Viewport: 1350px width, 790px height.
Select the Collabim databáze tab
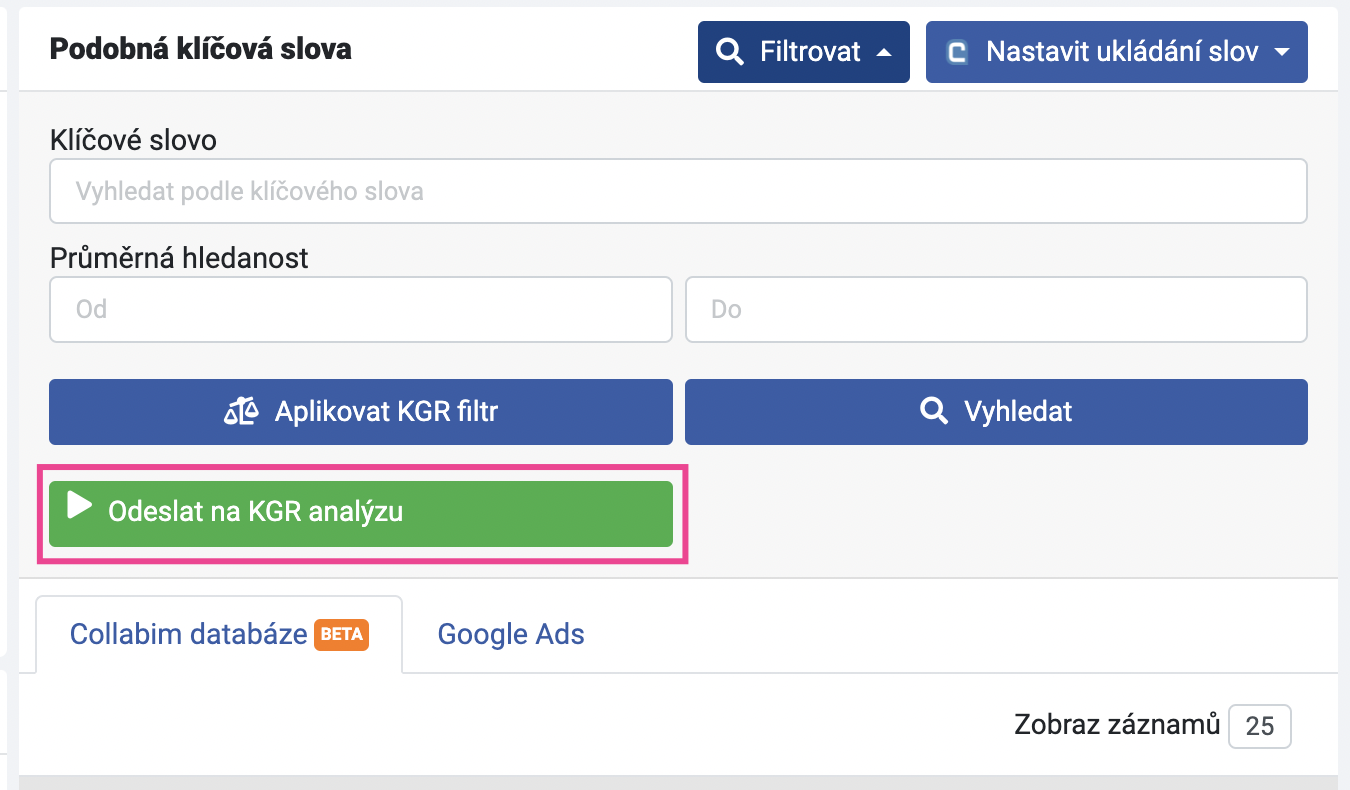pos(188,634)
